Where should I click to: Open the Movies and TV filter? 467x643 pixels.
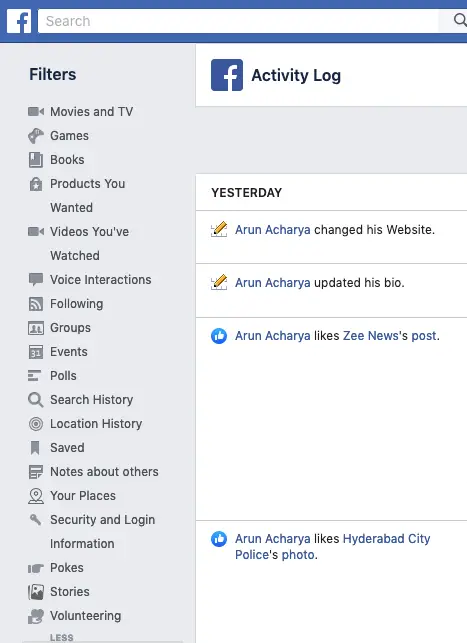(x=91, y=112)
